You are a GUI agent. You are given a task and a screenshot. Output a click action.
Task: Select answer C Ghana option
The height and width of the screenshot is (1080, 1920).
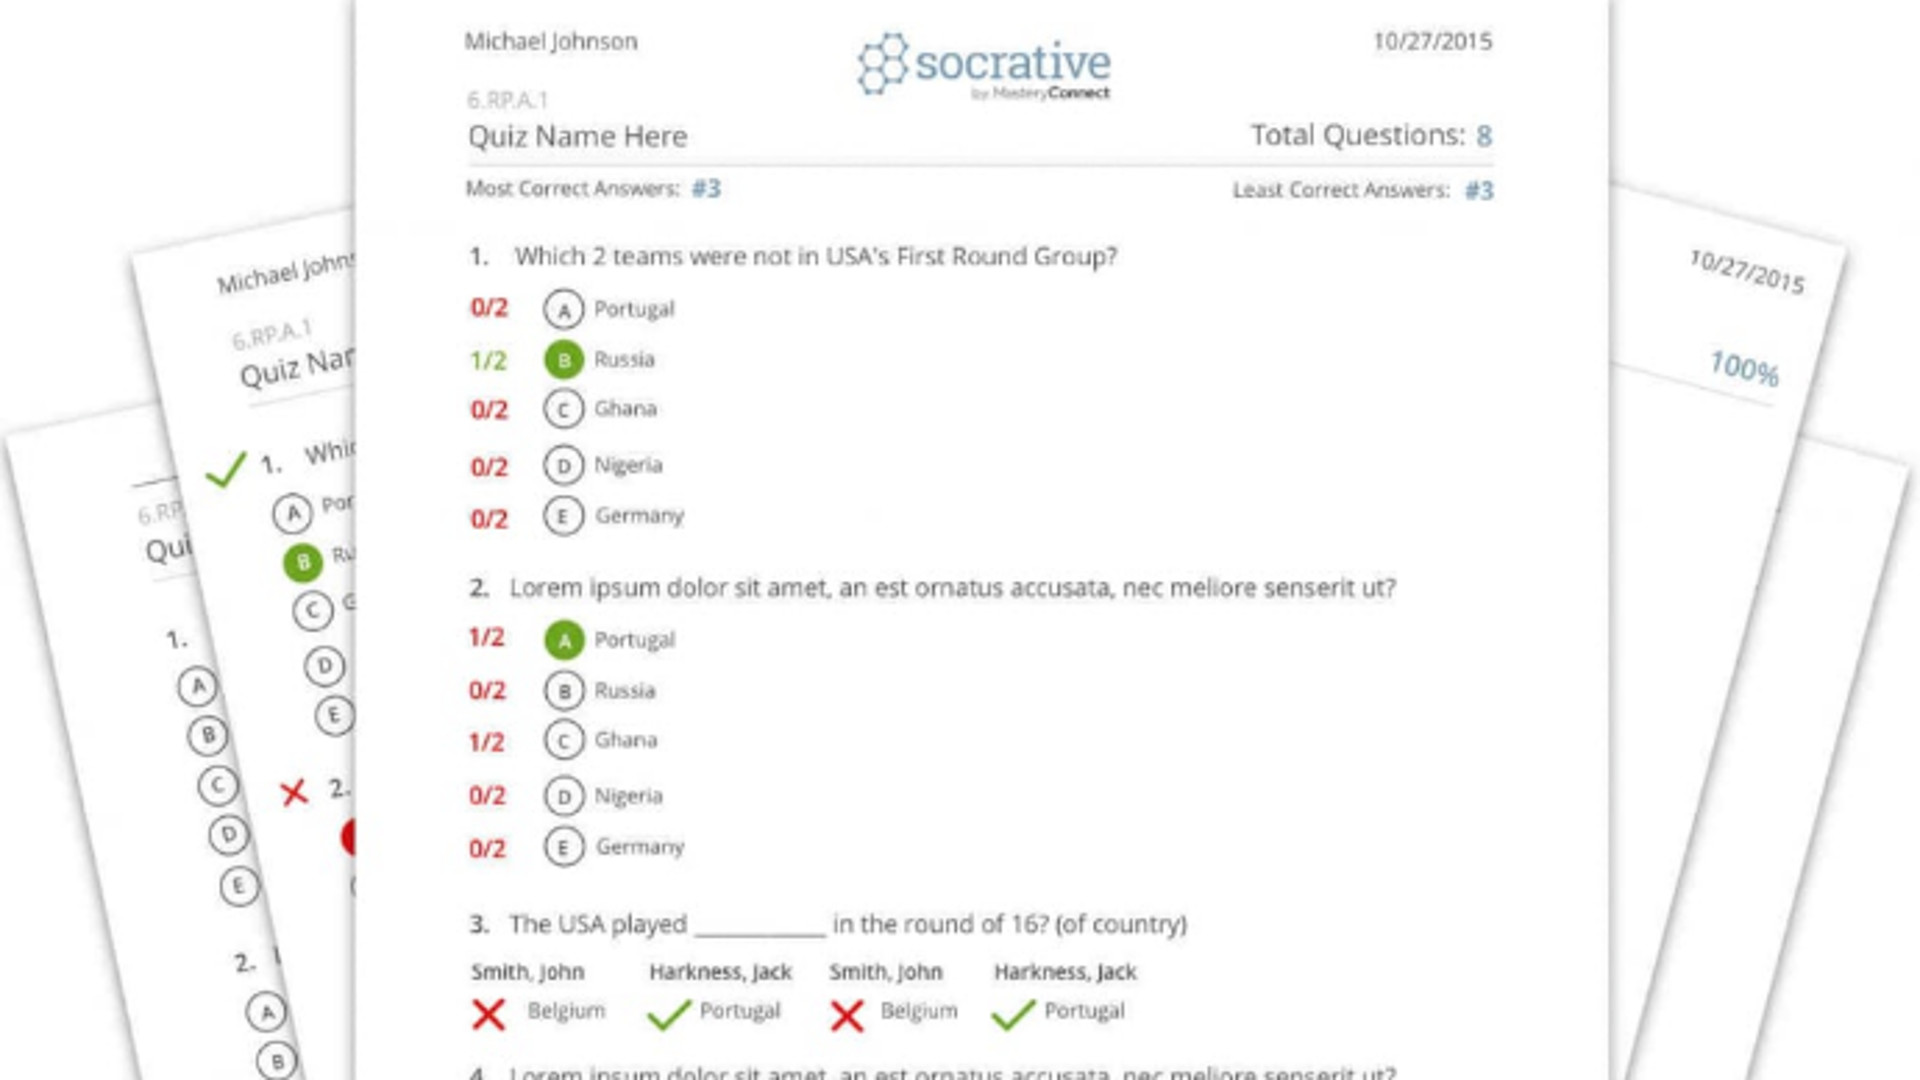click(562, 409)
